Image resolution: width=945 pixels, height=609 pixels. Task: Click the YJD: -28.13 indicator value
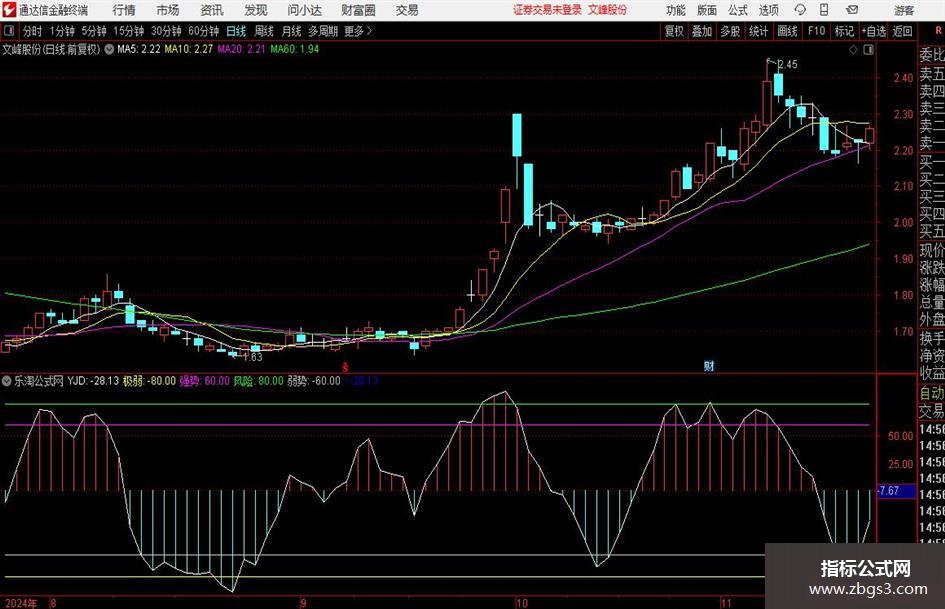[93, 381]
